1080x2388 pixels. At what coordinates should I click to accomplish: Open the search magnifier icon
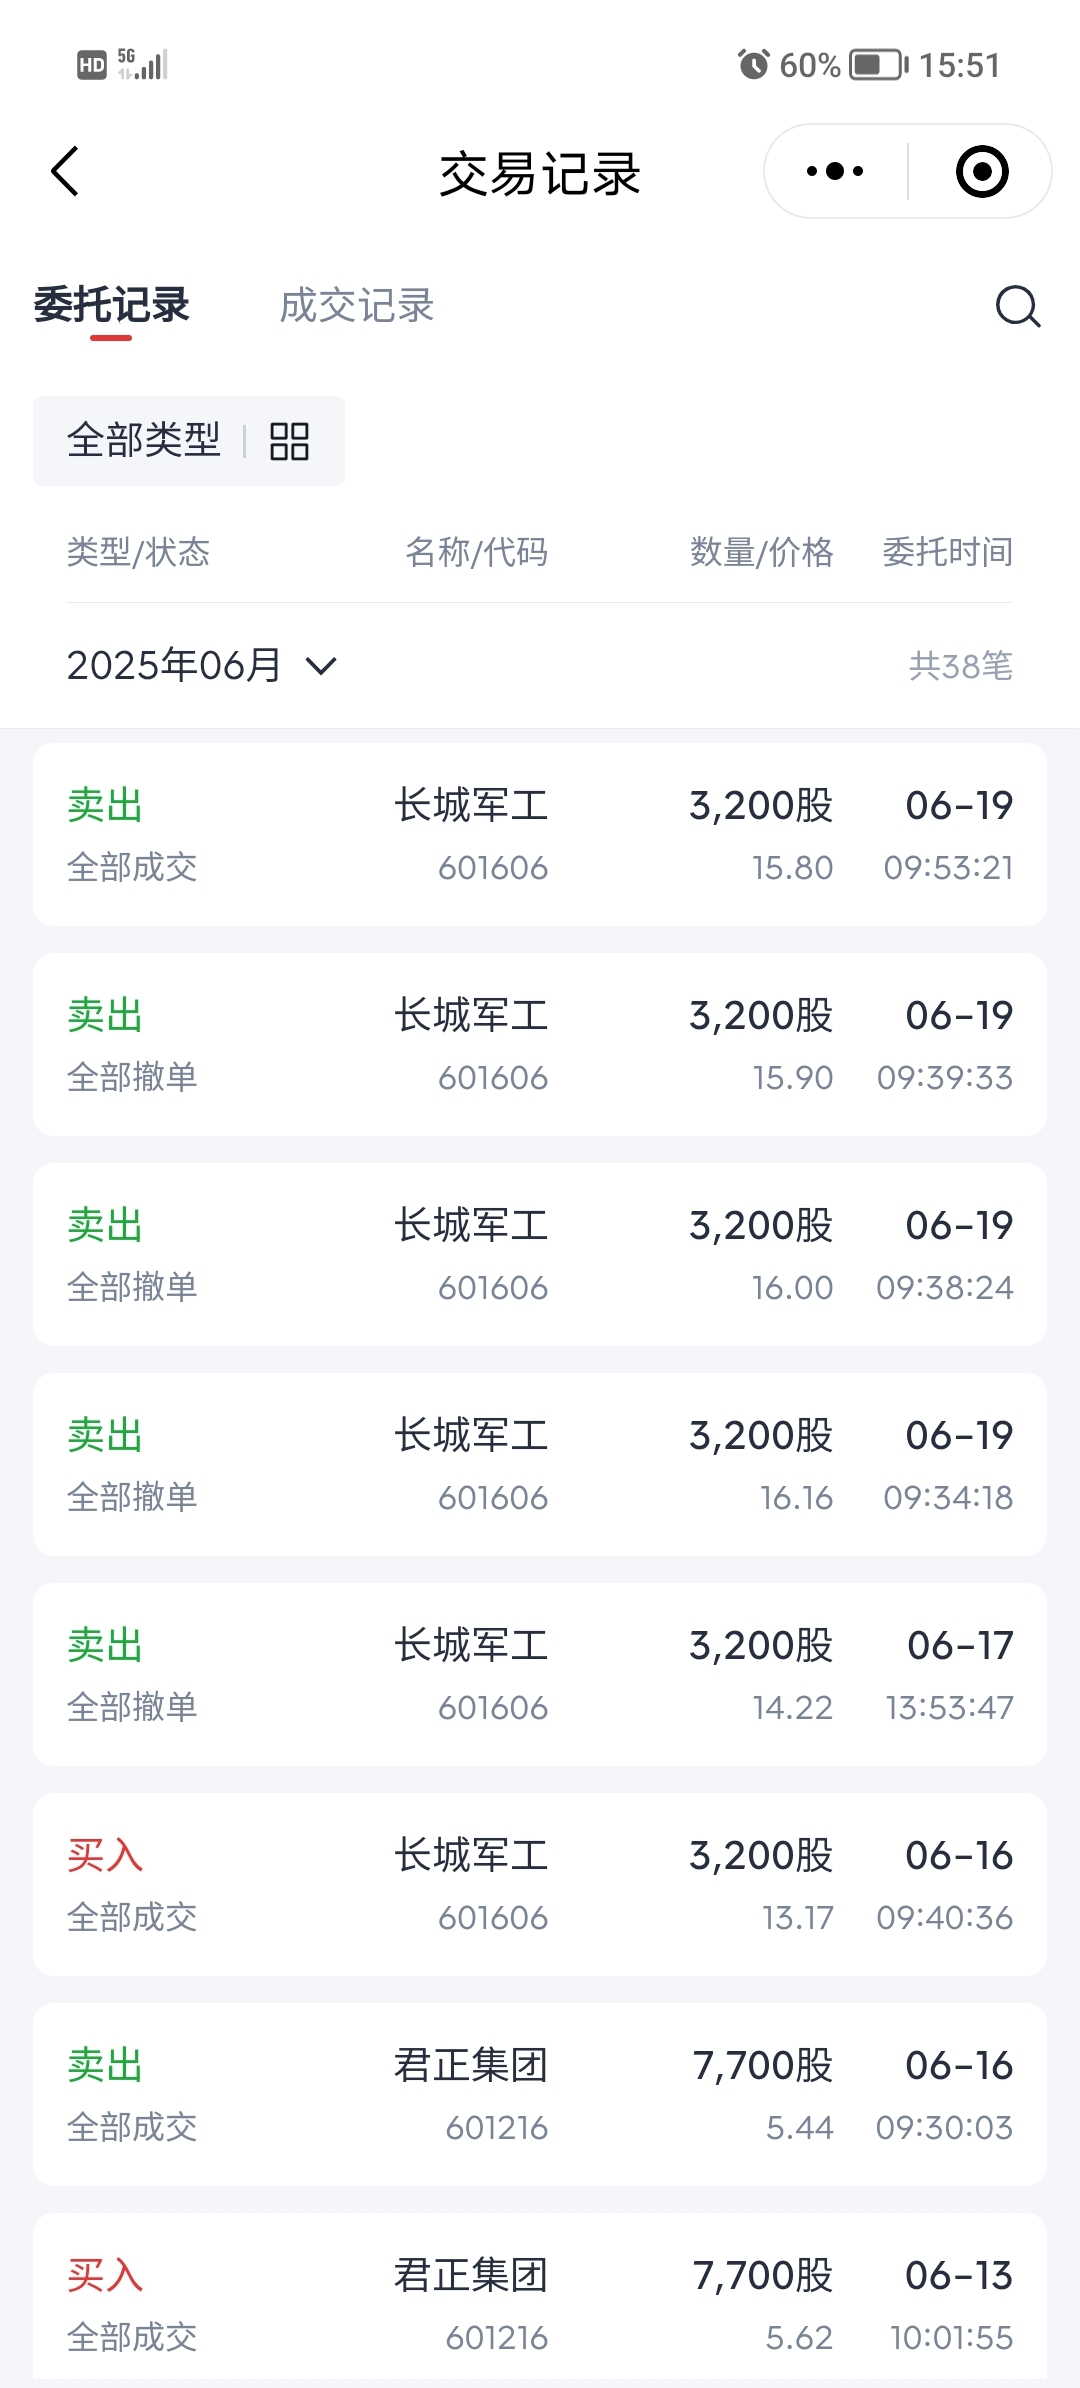coord(1018,306)
